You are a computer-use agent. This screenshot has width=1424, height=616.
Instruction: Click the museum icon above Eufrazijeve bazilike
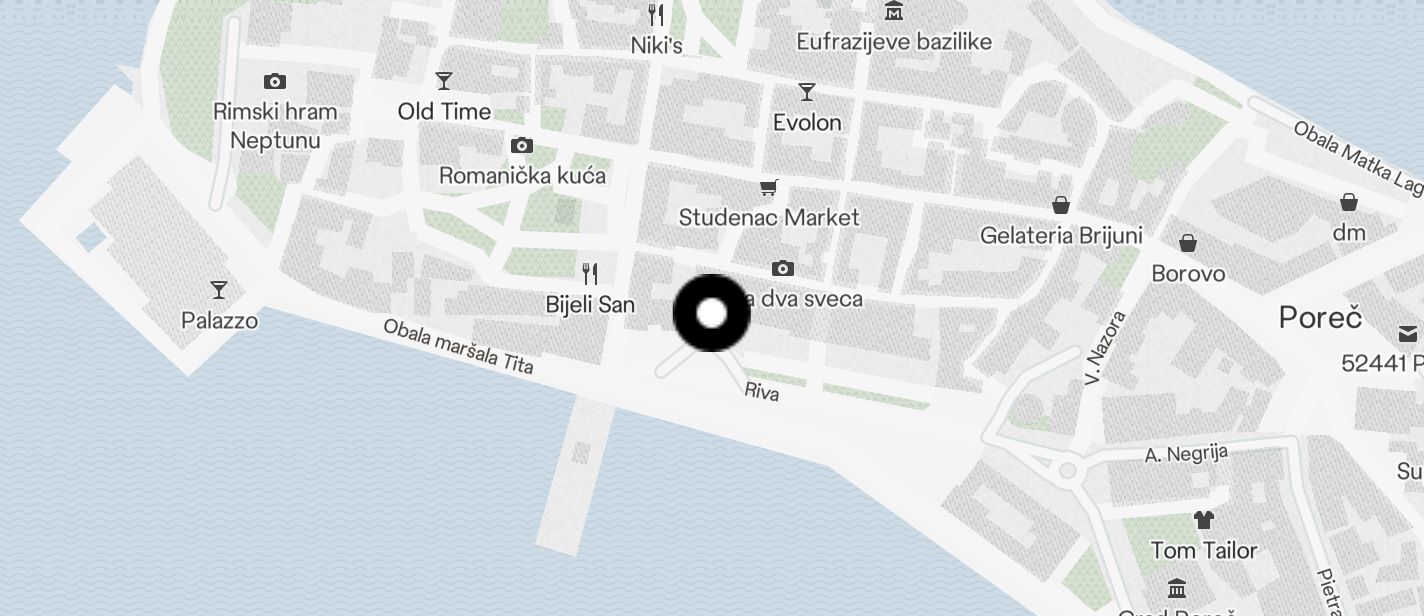894,11
